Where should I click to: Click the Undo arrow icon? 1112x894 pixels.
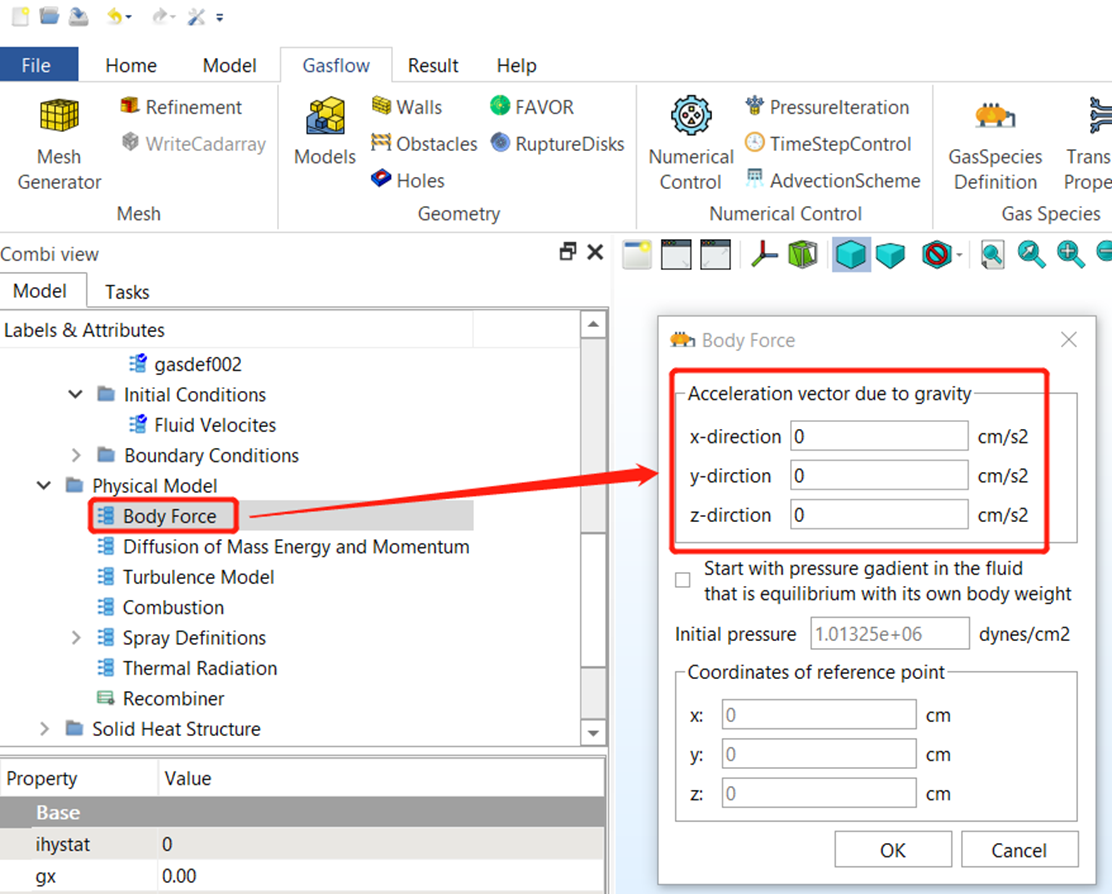tap(113, 16)
